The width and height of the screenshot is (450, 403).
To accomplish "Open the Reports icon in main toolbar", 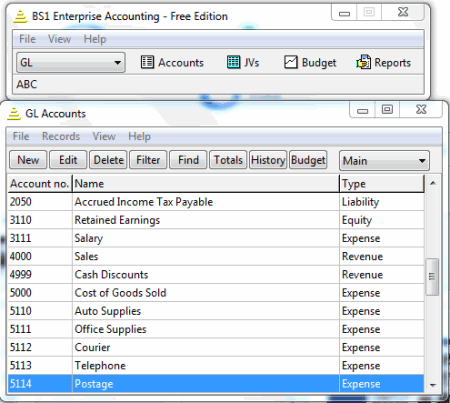I will pos(383,62).
